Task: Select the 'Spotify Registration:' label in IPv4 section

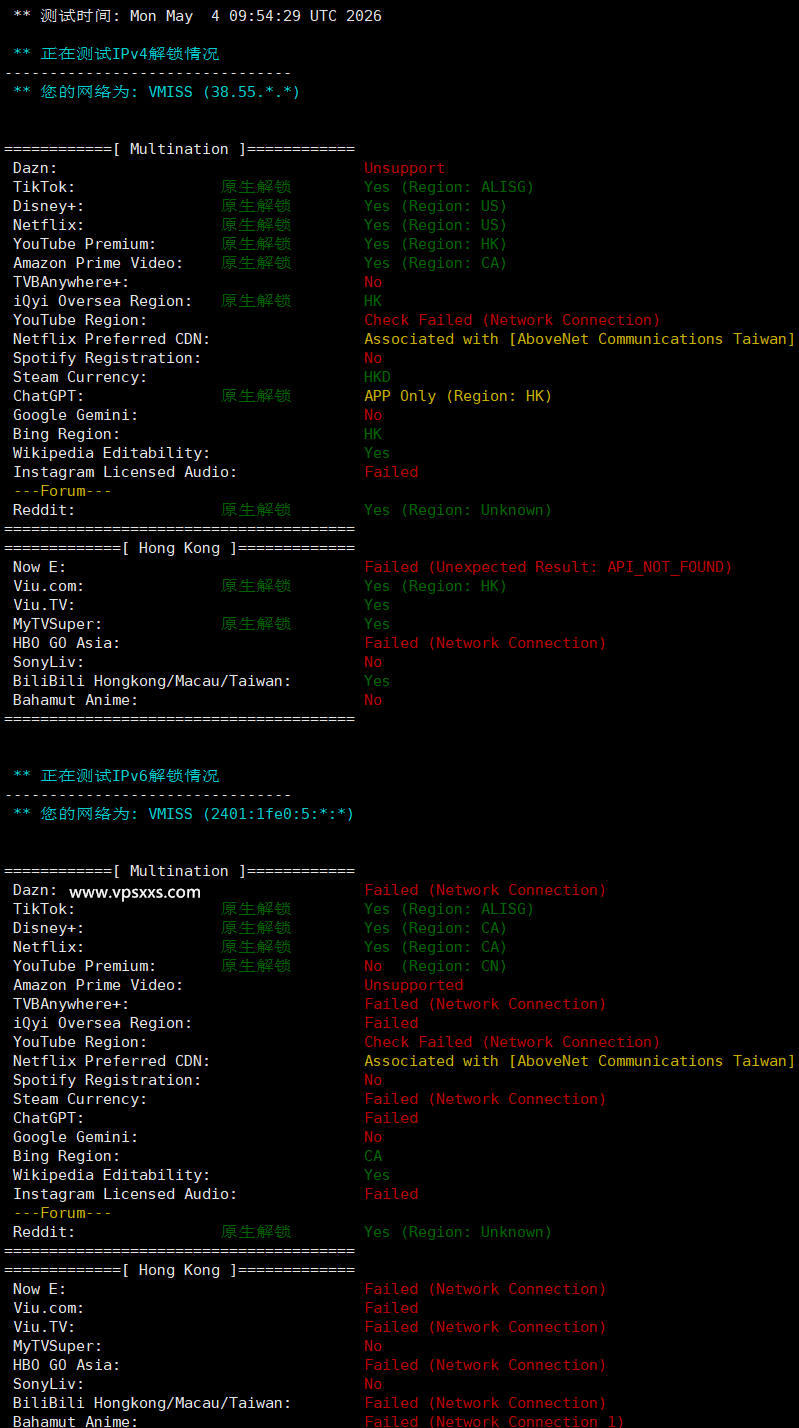Action: pos(107,358)
